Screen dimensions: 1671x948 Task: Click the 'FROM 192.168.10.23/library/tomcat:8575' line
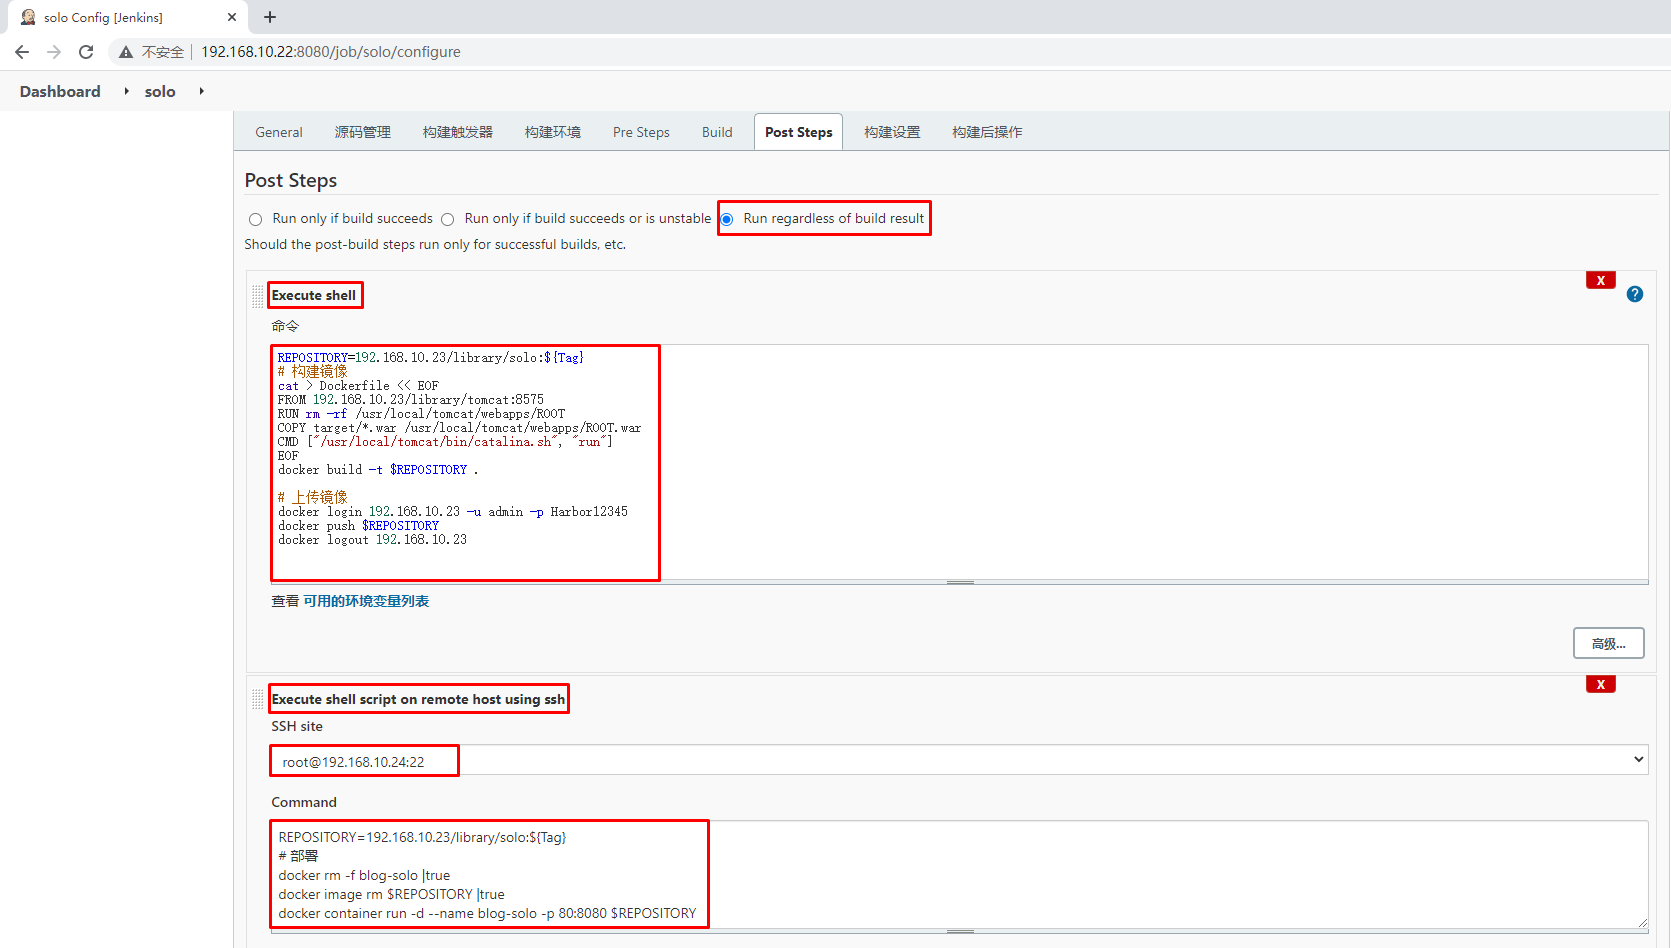point(411,399)
